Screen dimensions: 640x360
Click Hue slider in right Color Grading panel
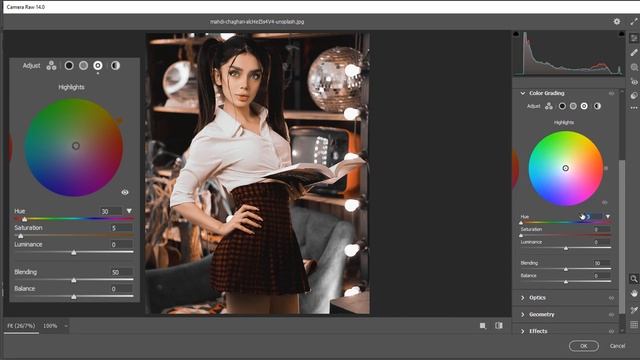coord(566,222)
